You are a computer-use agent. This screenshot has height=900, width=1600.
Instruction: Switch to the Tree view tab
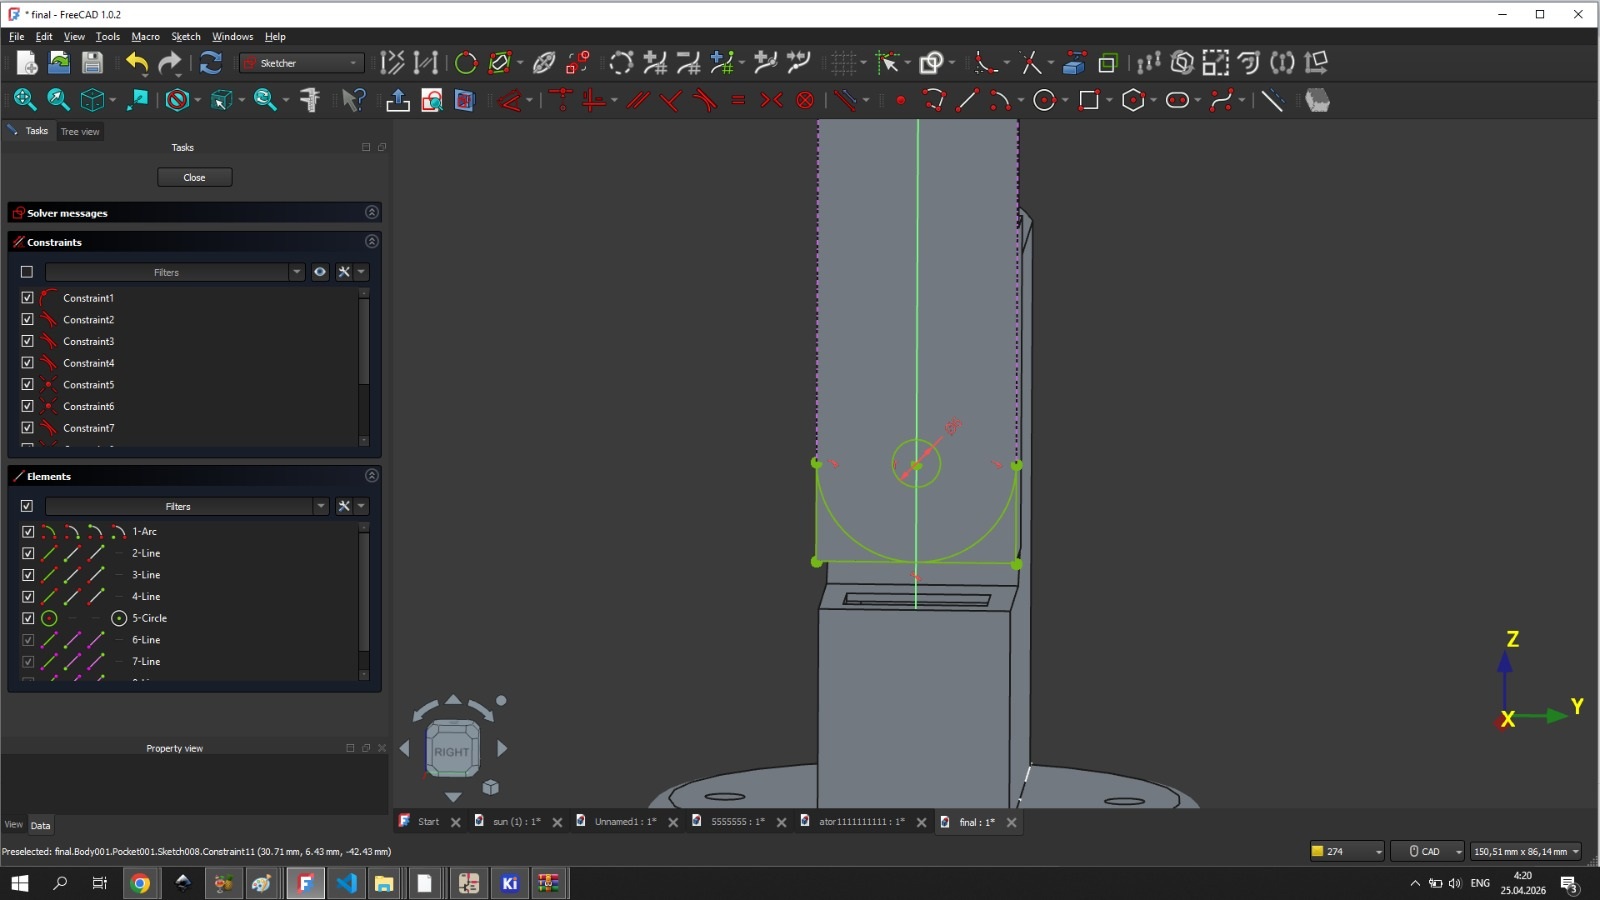pos(80,131)
